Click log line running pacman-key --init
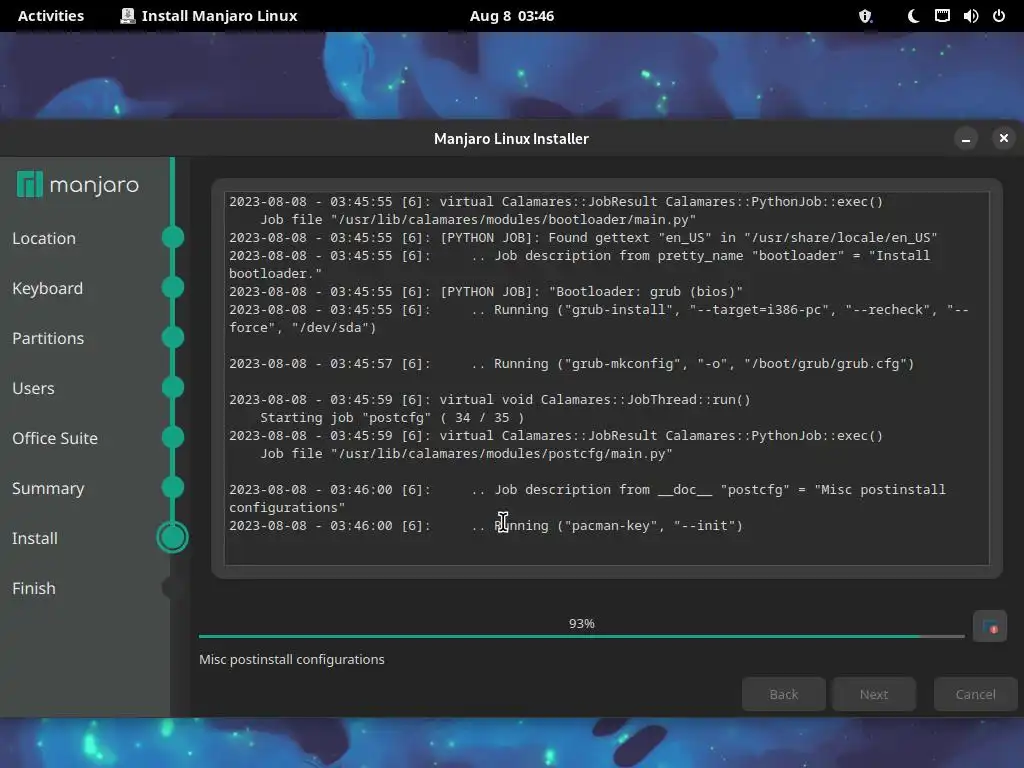This screenshot has height=768, width=1024. [x=486, y=526]
